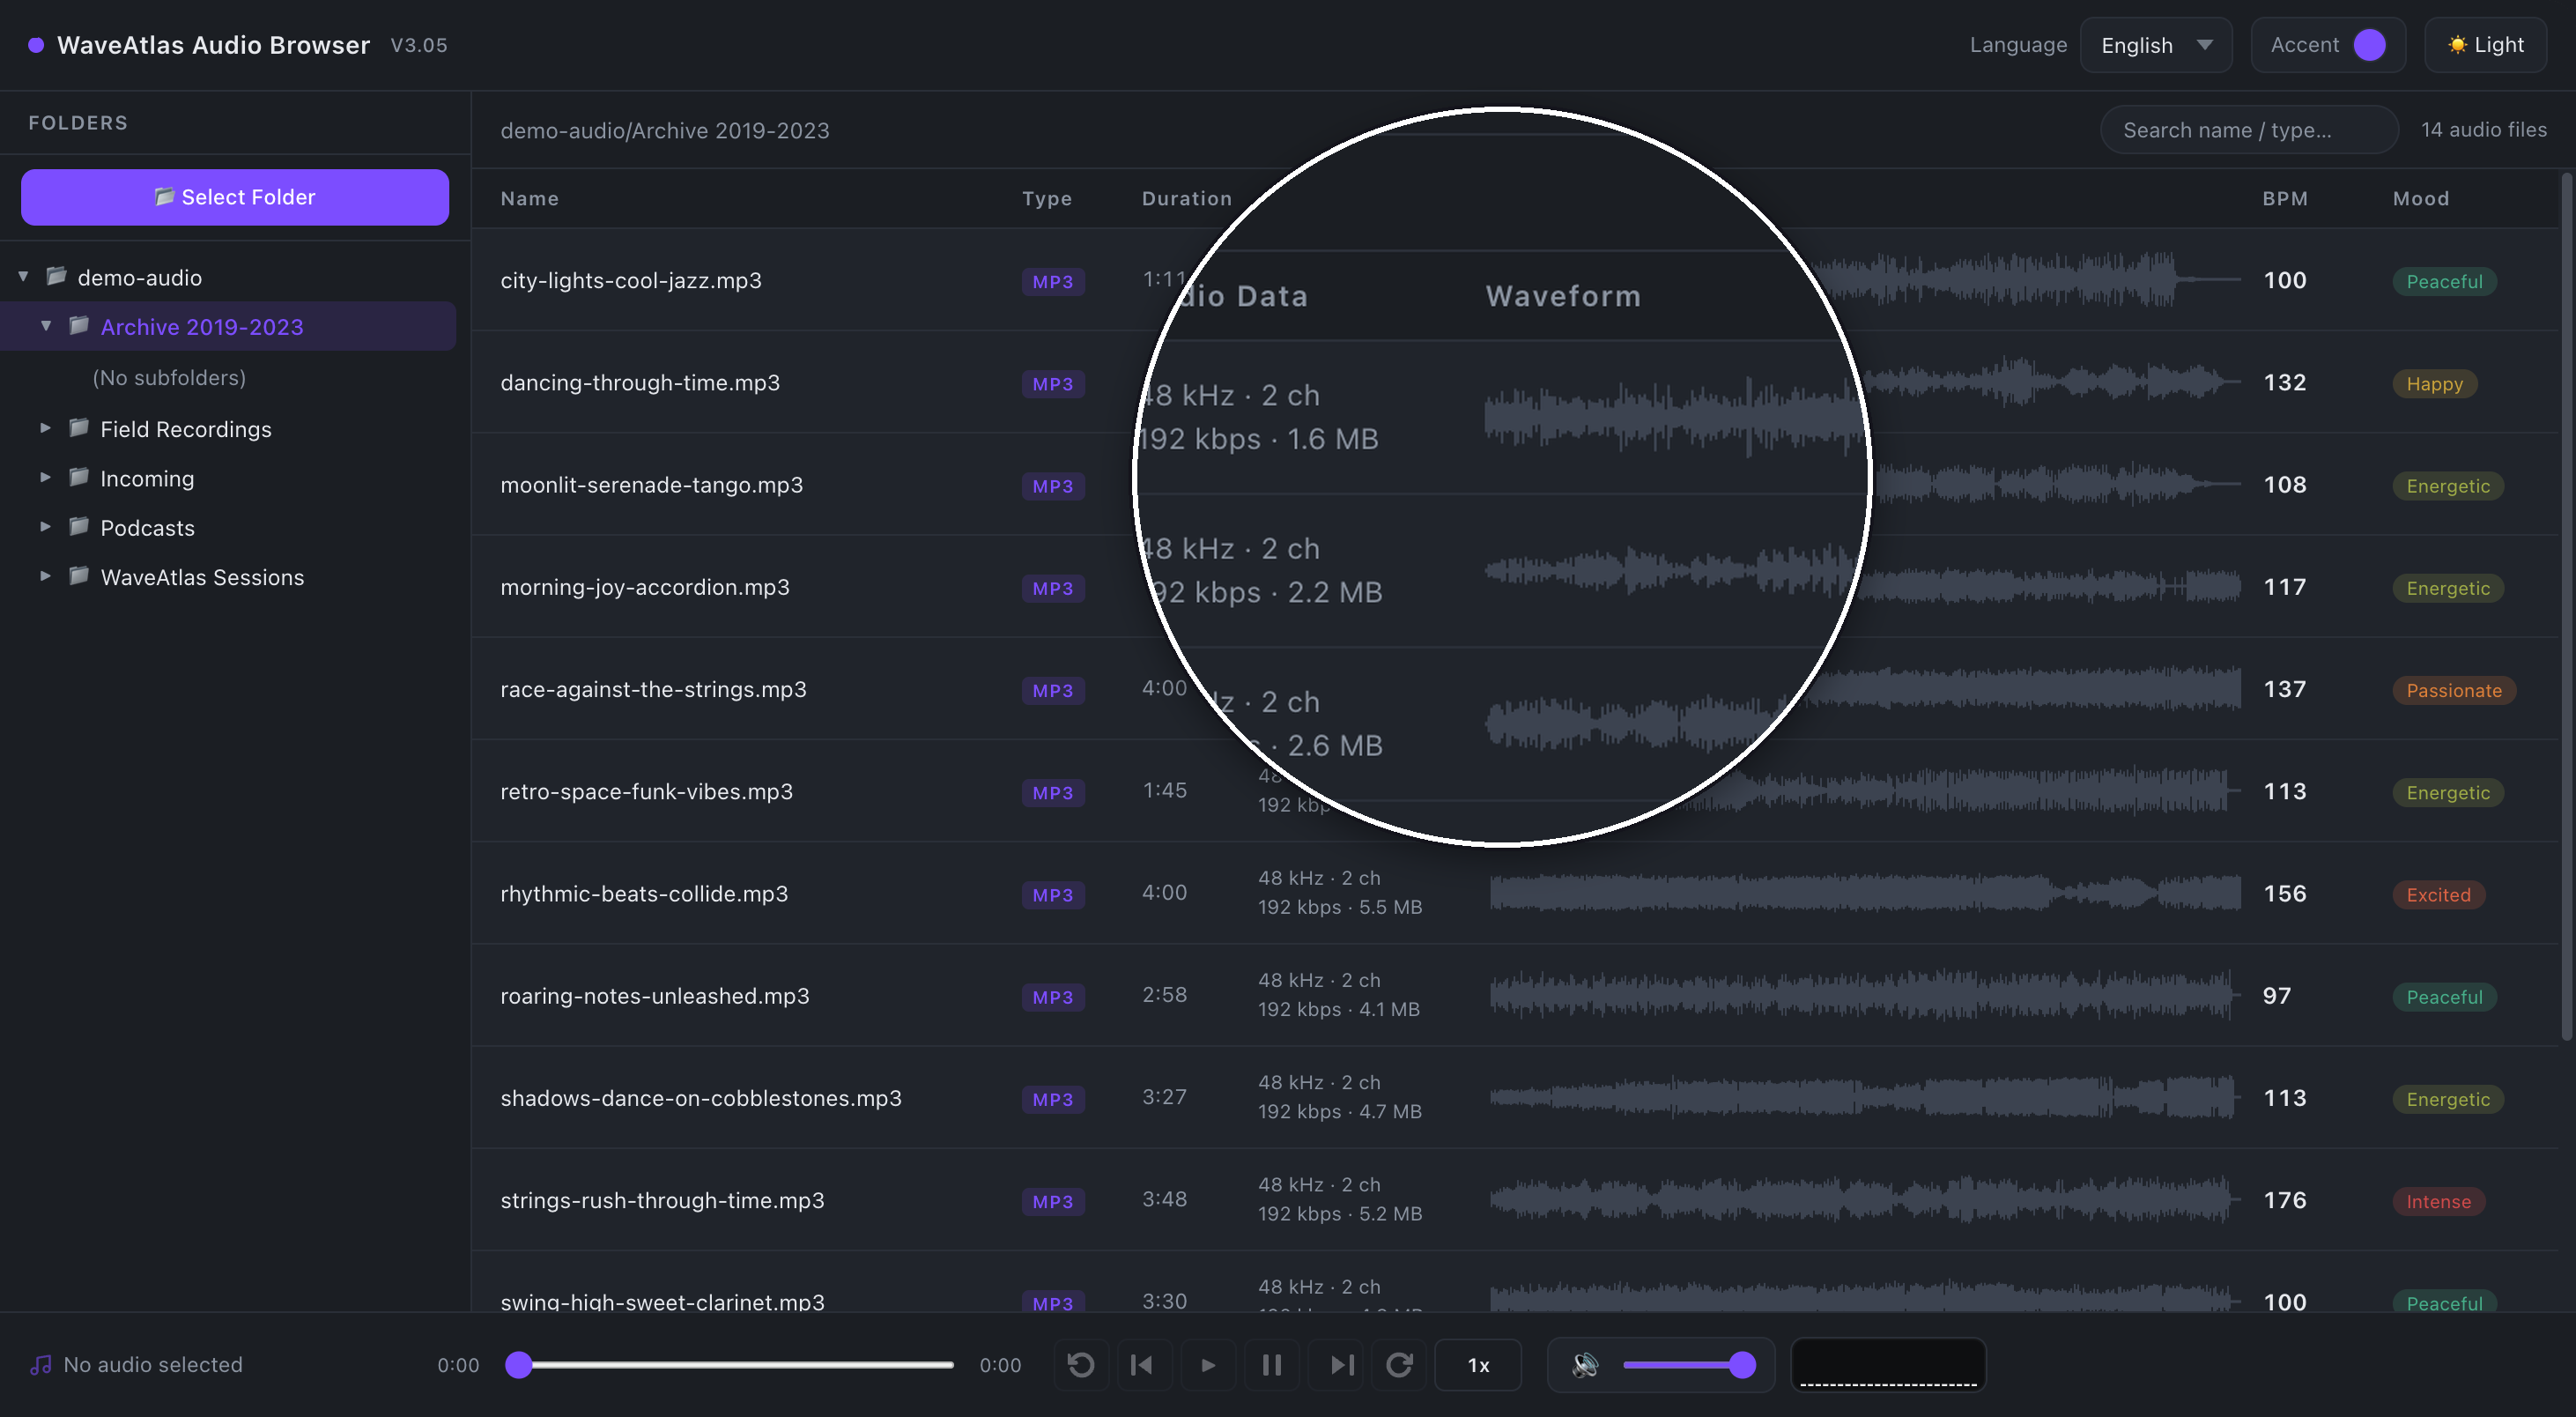Mute audio with the speaker icon

[x=1585, y=1365]
